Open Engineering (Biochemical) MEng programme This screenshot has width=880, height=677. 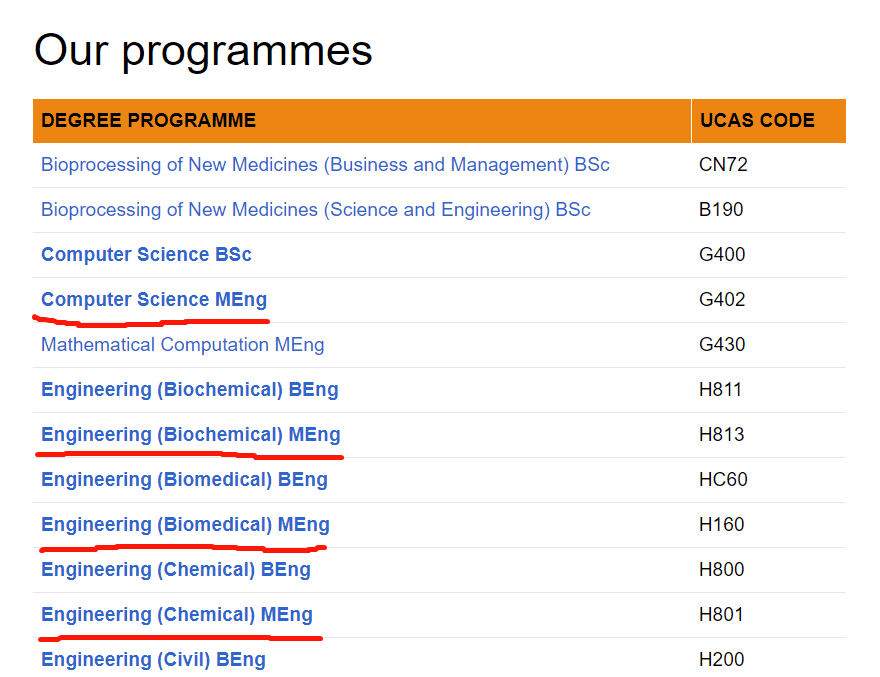click(191, 434)
